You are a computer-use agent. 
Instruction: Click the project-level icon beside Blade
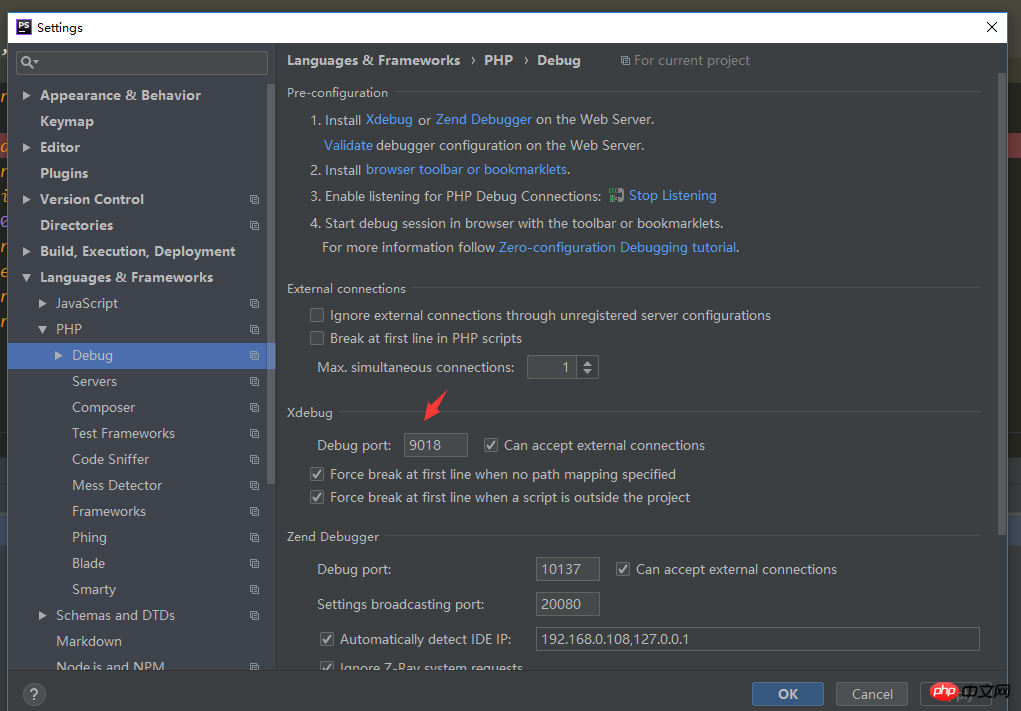[255, 564]
